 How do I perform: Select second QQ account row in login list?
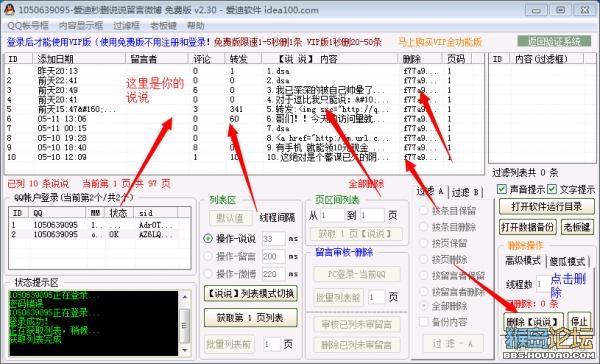(99, 234)
